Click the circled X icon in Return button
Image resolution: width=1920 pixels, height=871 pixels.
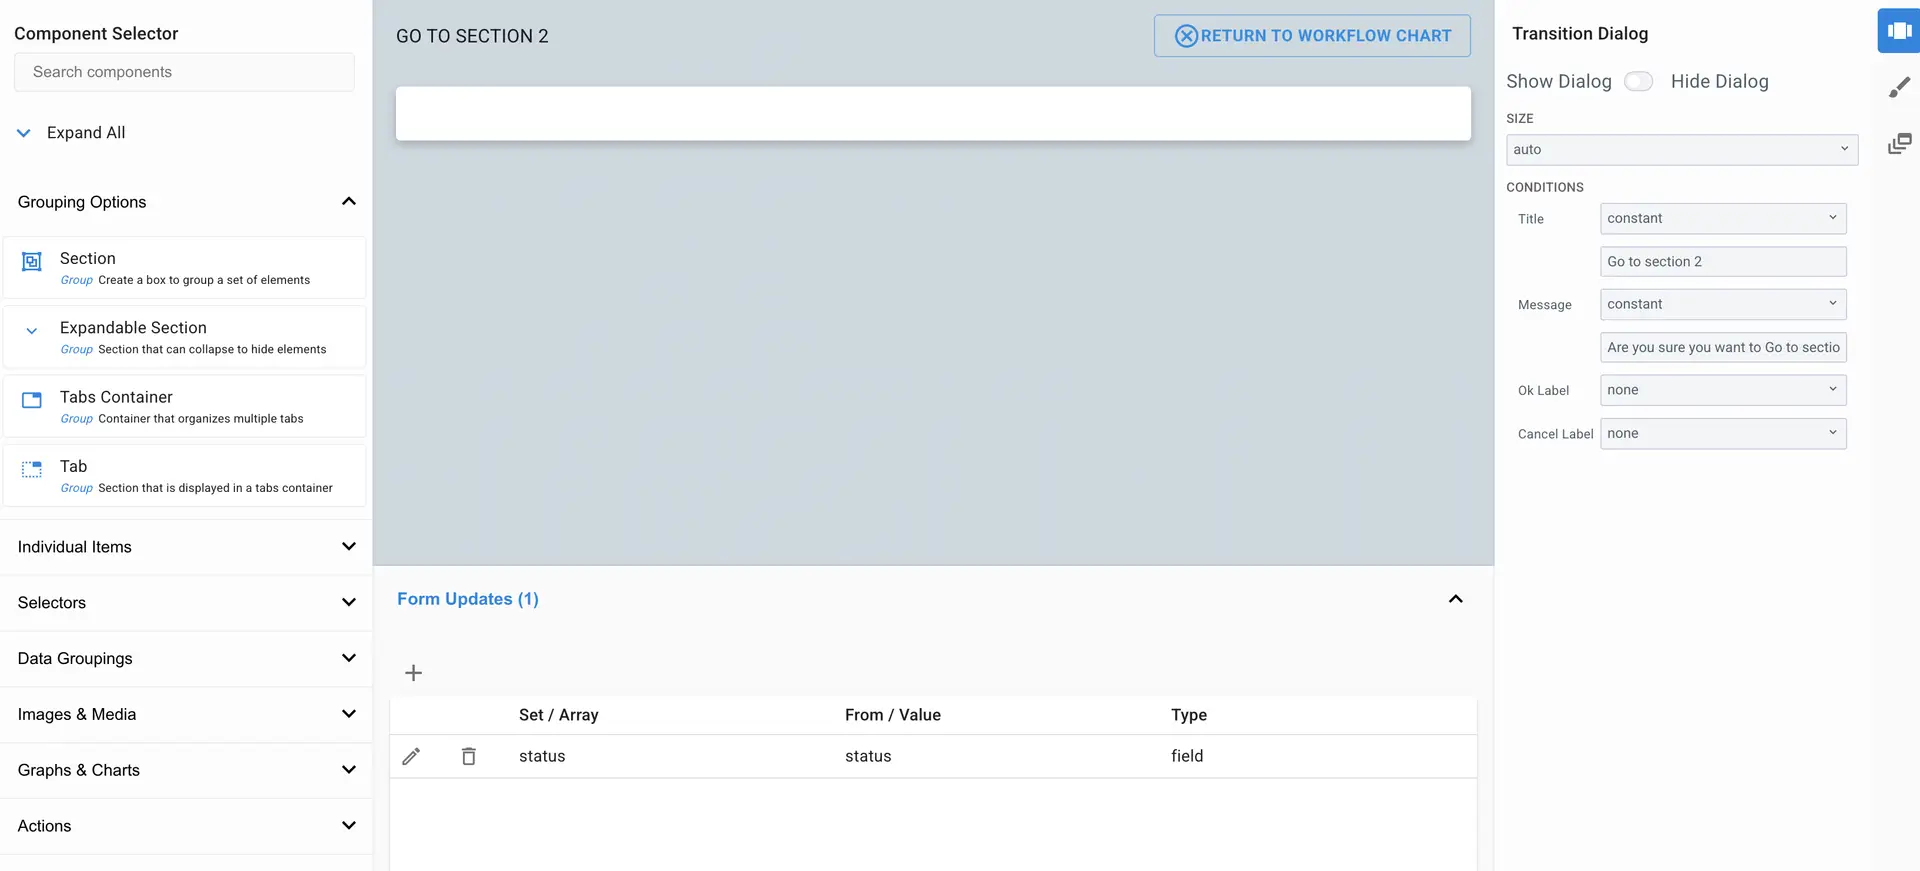[1186, 36]
